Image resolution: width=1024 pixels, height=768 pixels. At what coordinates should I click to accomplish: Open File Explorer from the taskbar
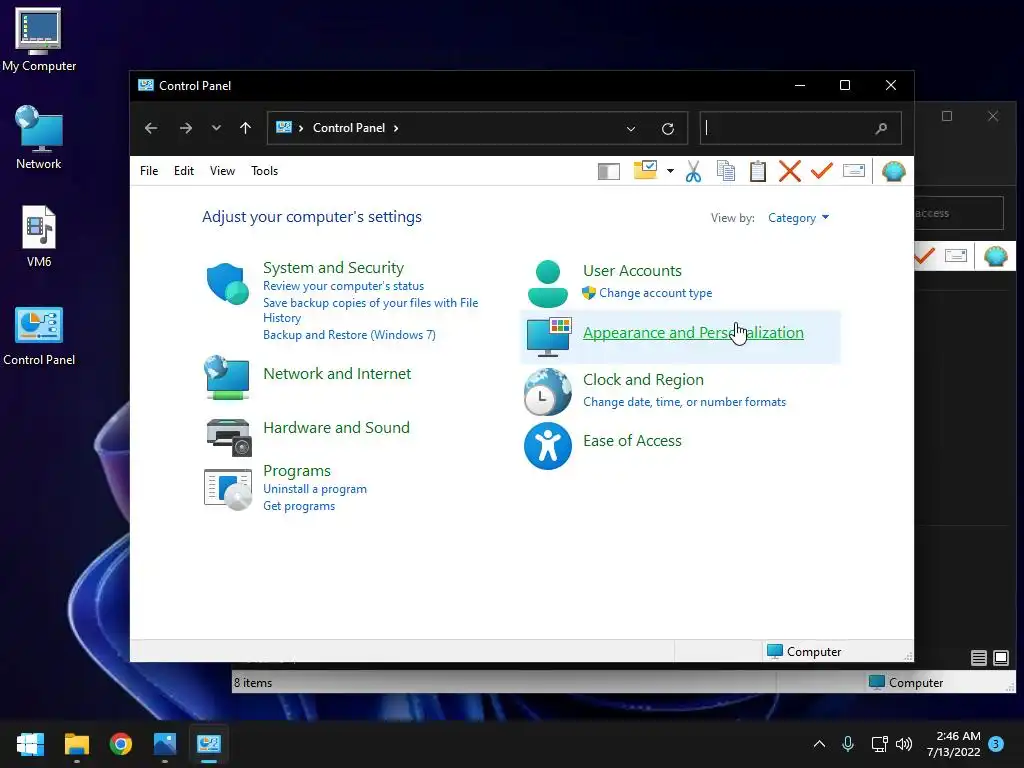click(x=76, y=744)
